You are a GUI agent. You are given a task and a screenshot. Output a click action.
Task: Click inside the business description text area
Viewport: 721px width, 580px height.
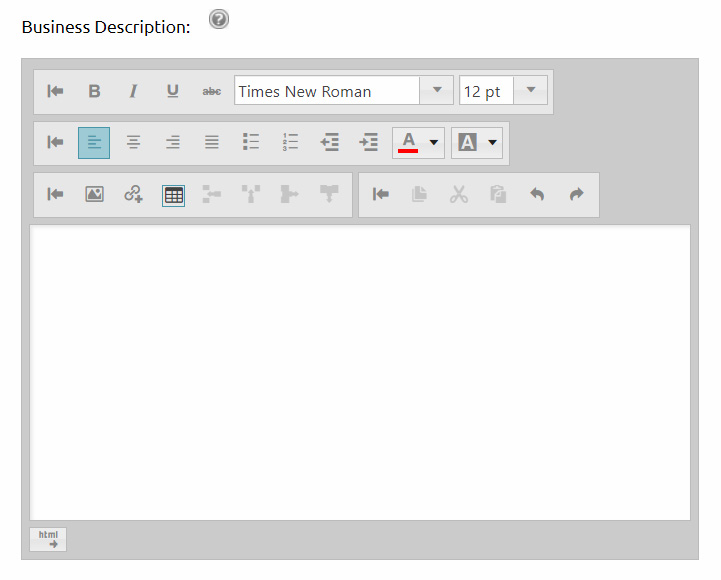[360, 372]
